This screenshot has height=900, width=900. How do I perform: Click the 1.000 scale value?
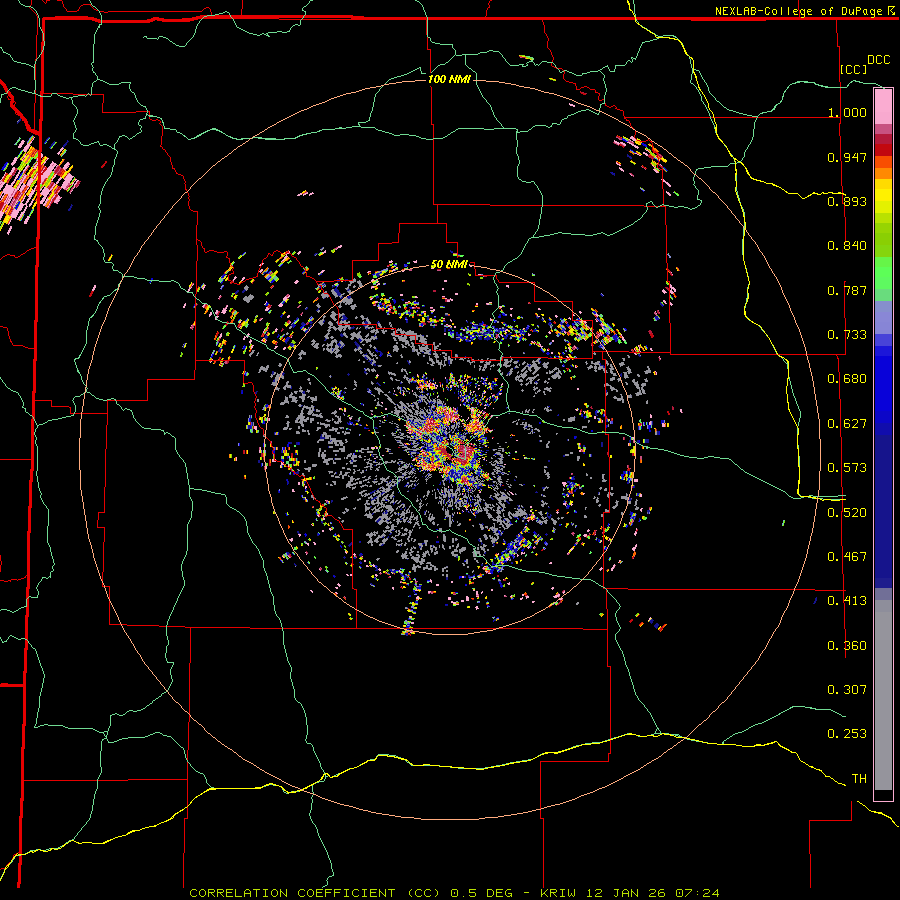point(847,112)
